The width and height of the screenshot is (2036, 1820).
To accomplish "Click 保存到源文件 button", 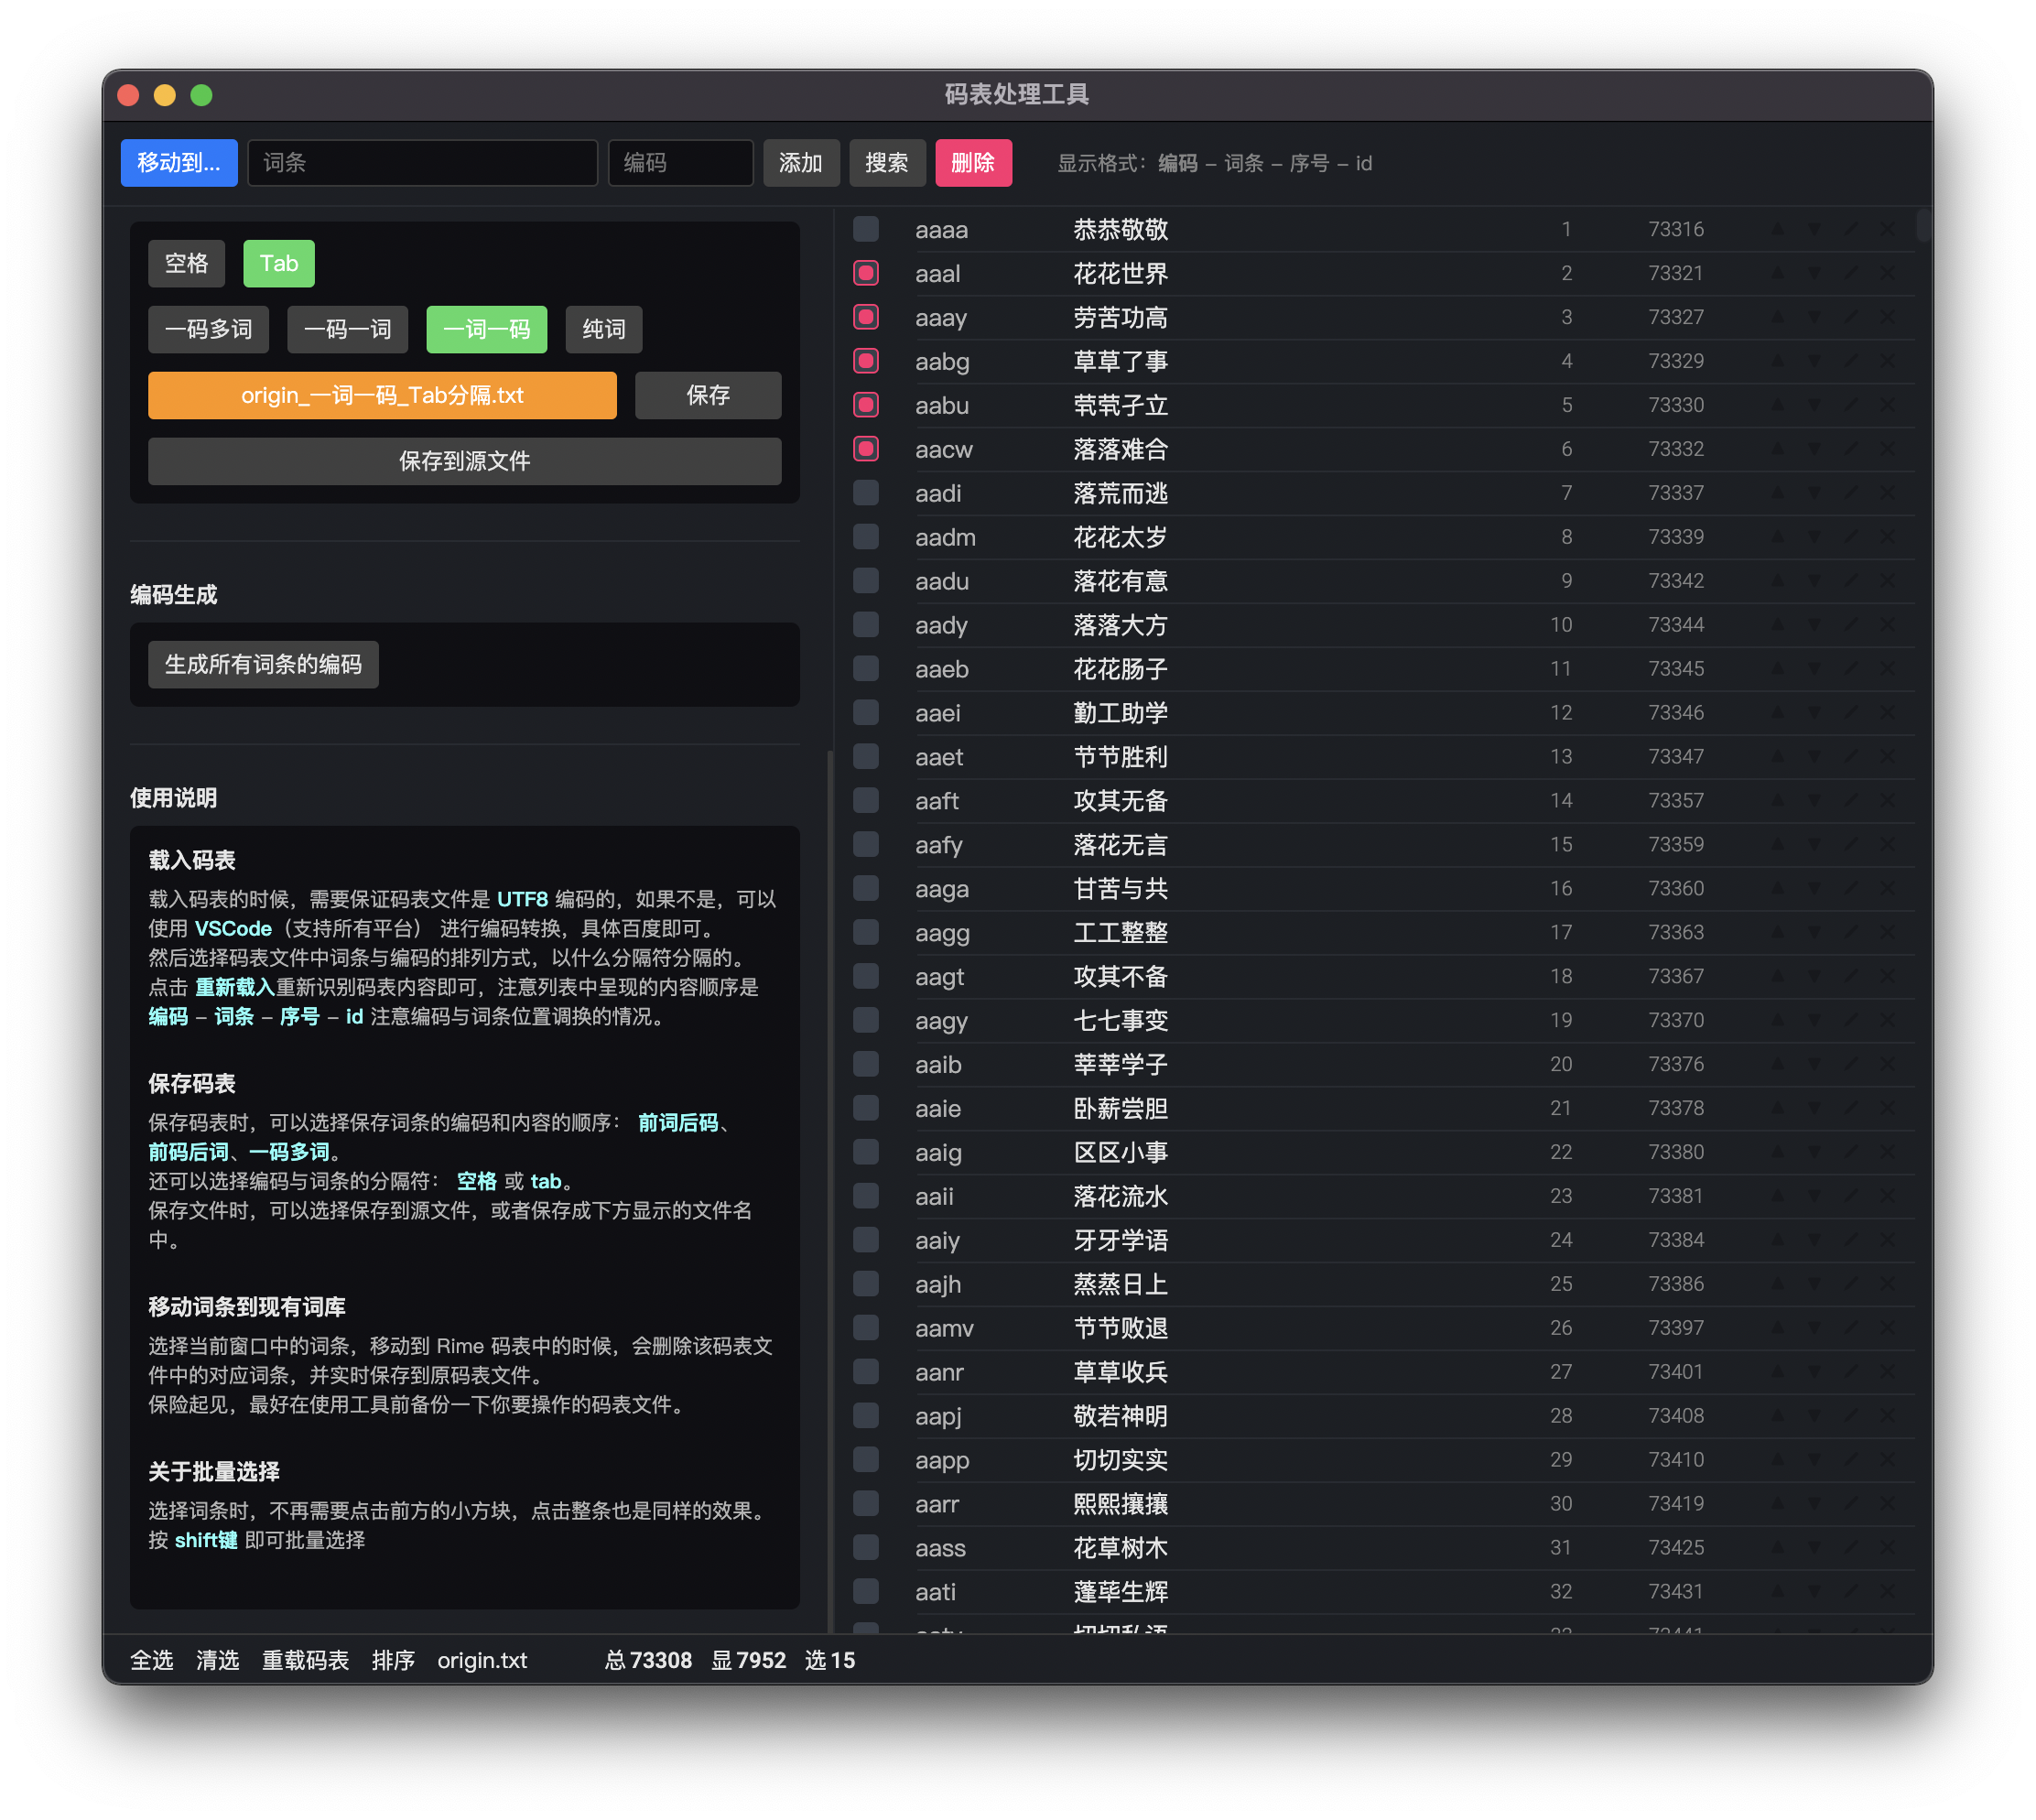I will click(x=465, y=461).
